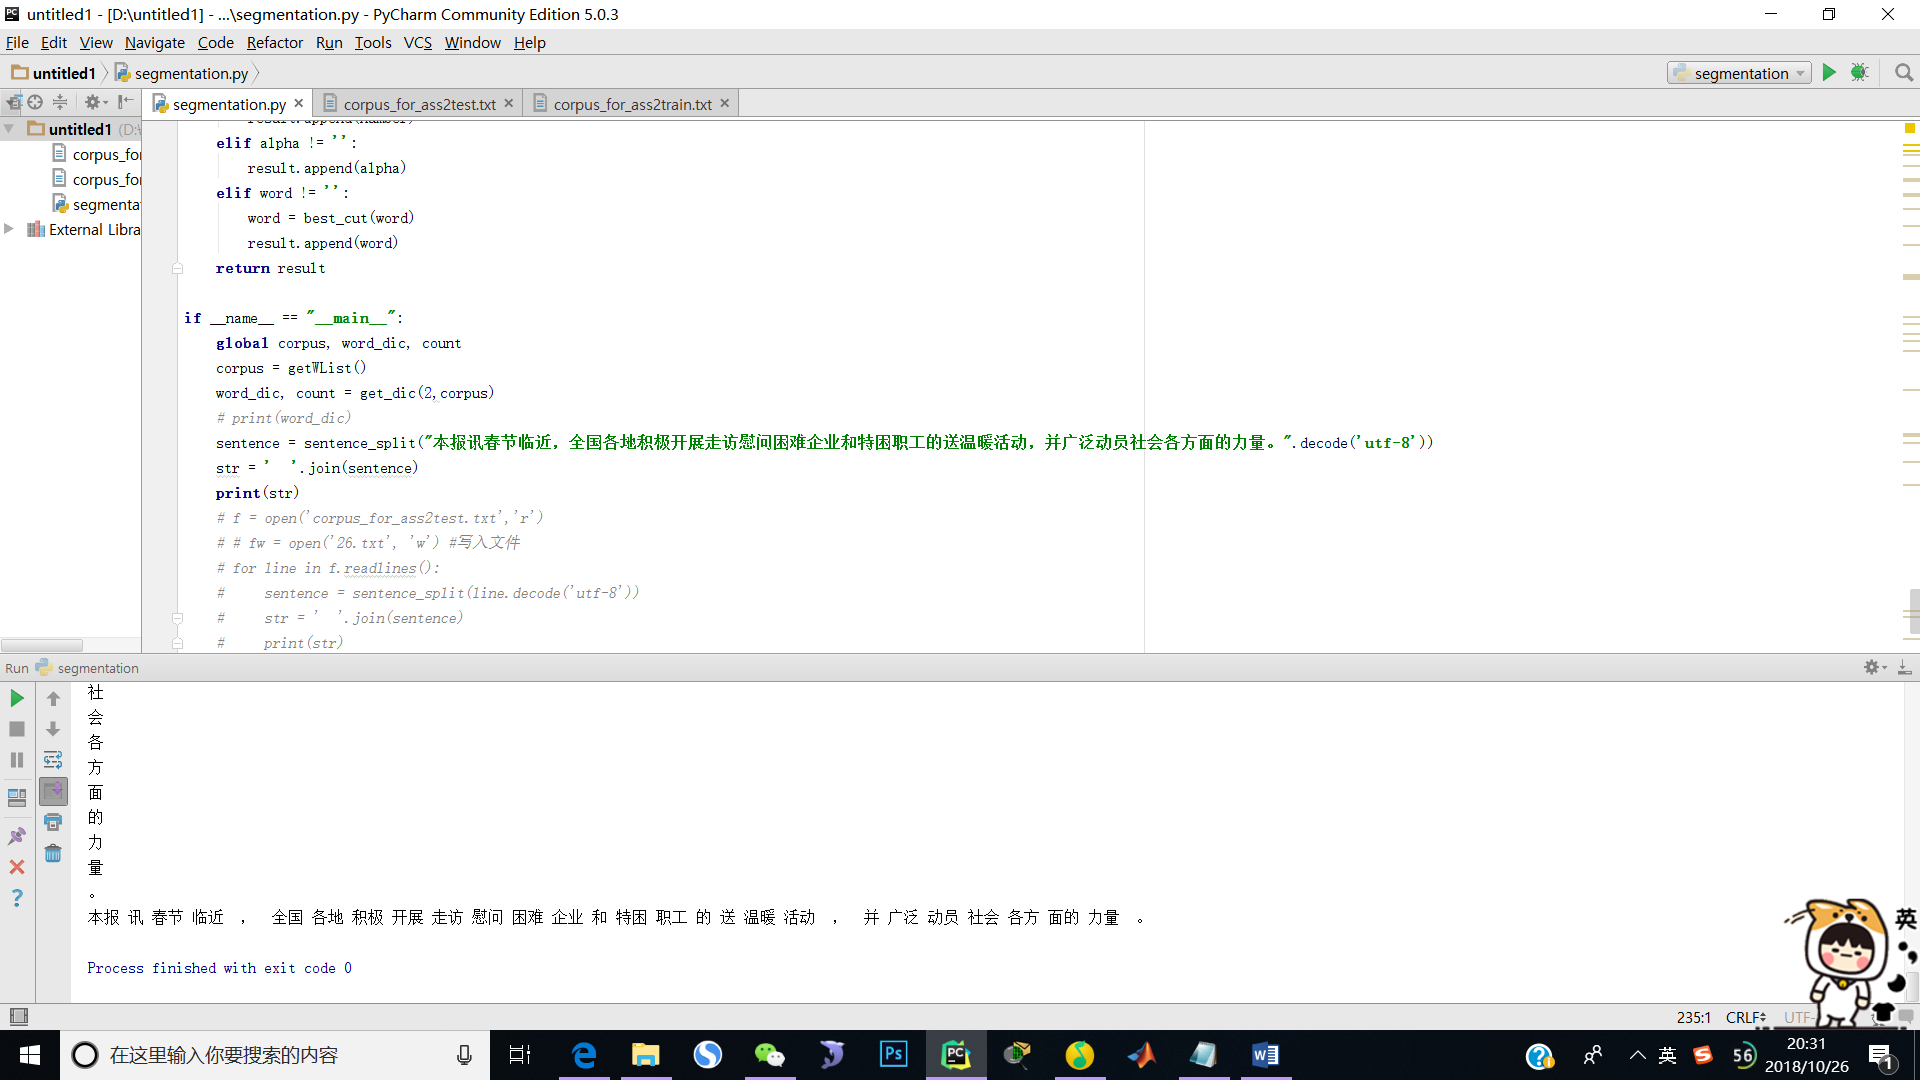
Task: Start debugging with the bug icon
Action: [1859, 73]
